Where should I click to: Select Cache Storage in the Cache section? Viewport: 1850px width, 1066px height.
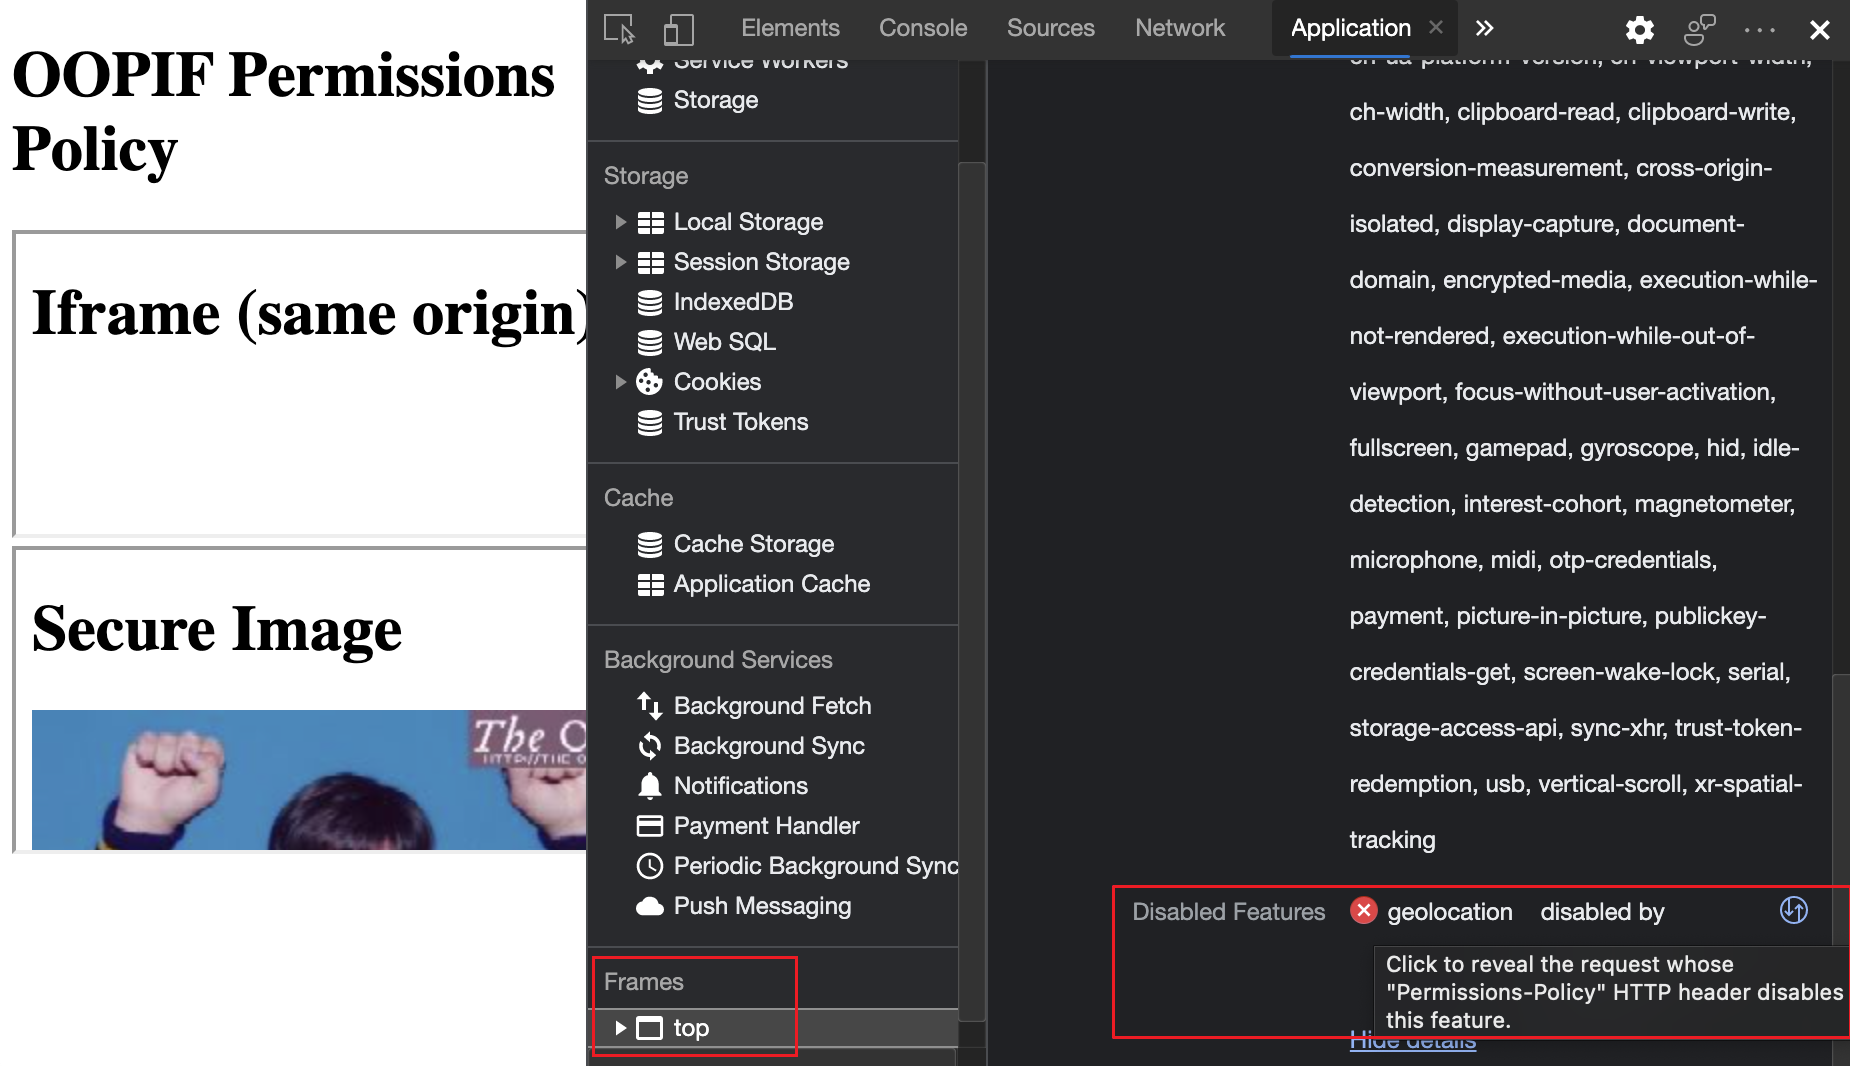(x=754, y=543)
